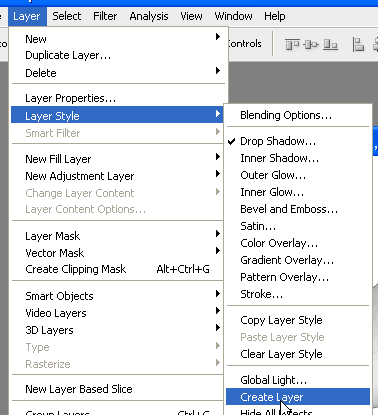Choose Satin... style

click(298, 226)
